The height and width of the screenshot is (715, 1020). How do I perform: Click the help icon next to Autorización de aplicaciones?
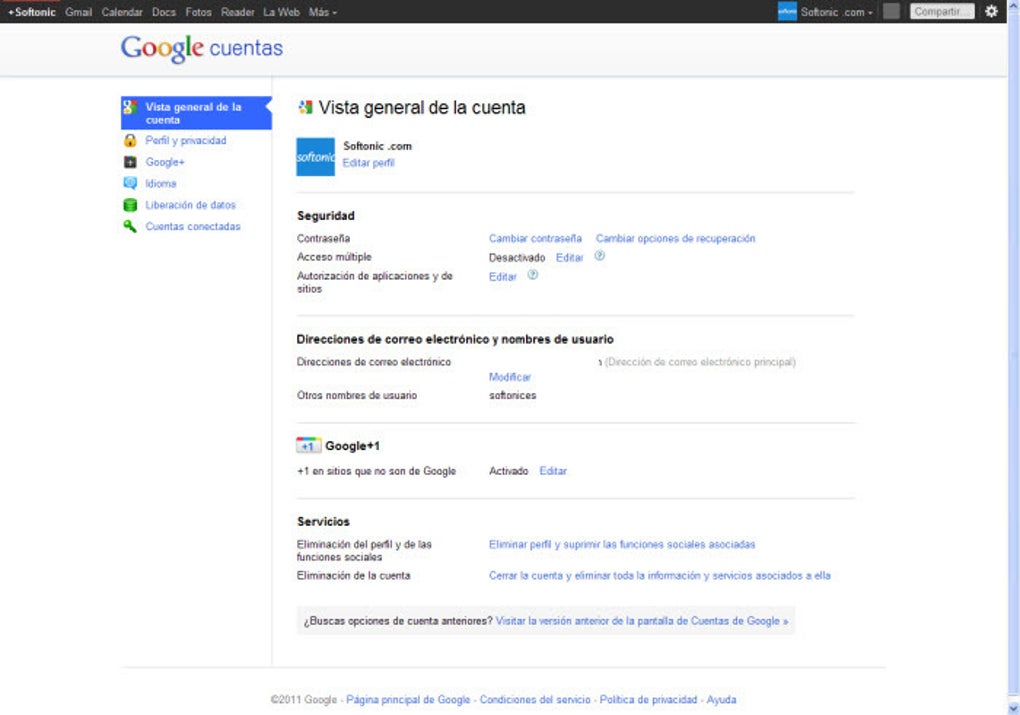point(532,275)
